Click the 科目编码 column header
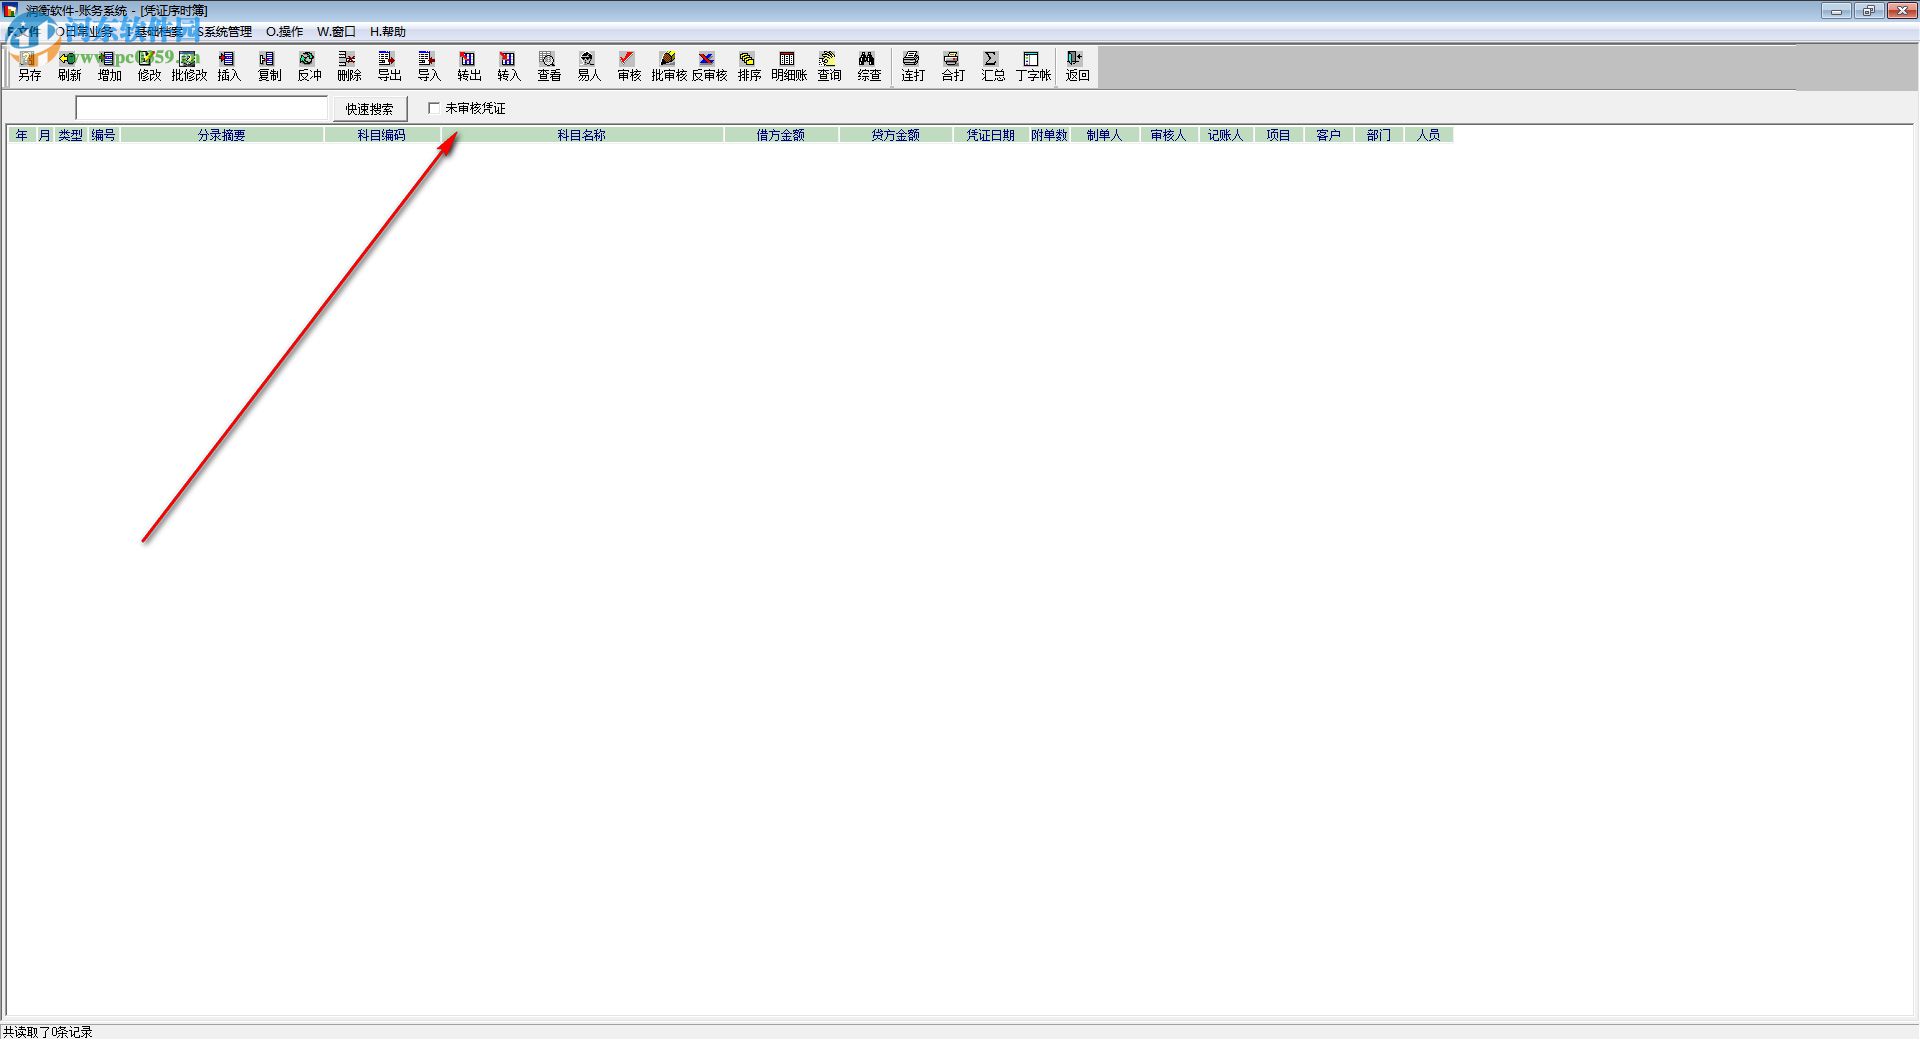Viewport: 1920px width, 1040px height. [382, 135]
